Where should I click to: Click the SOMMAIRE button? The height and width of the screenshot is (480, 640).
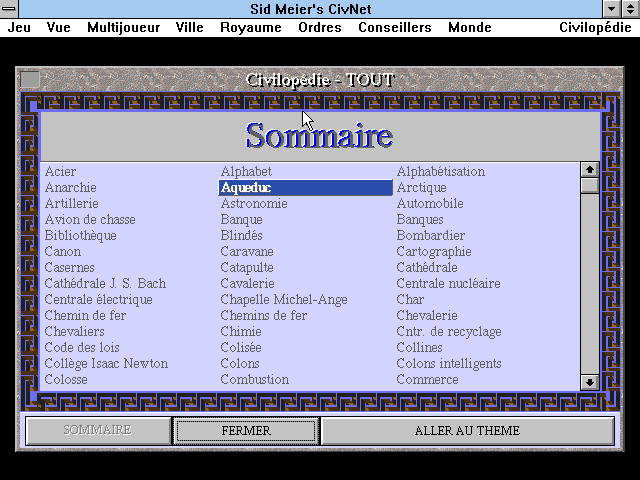(x=98, y=431)
